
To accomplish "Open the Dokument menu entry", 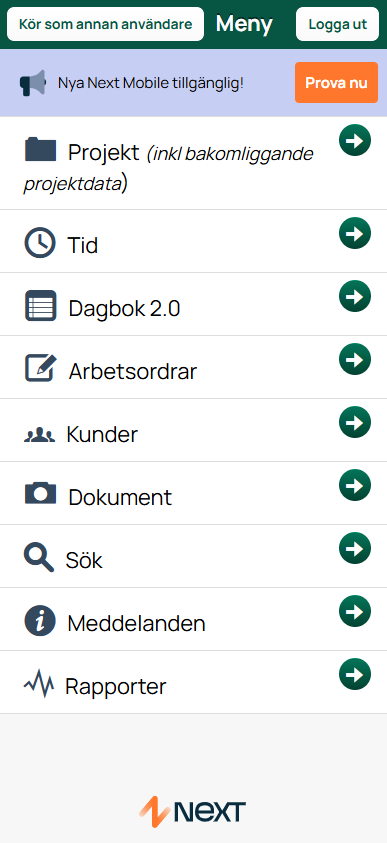I will coord(194,493).
